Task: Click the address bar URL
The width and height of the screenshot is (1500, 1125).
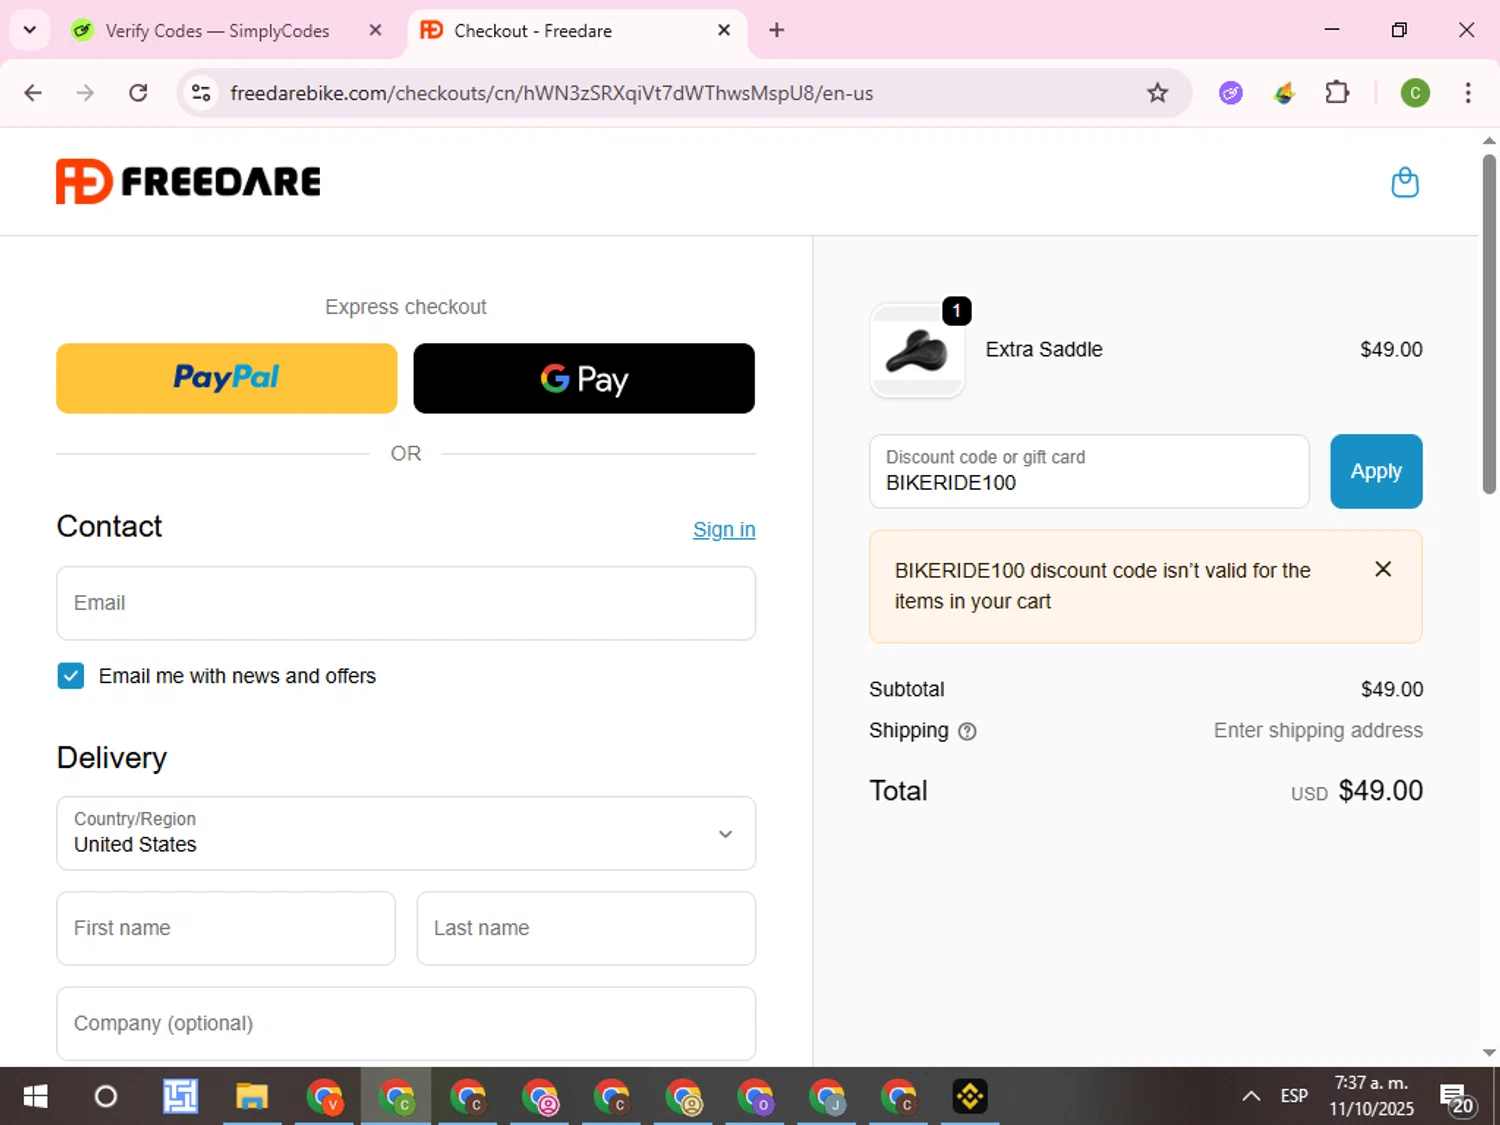Action: point(551,93)
